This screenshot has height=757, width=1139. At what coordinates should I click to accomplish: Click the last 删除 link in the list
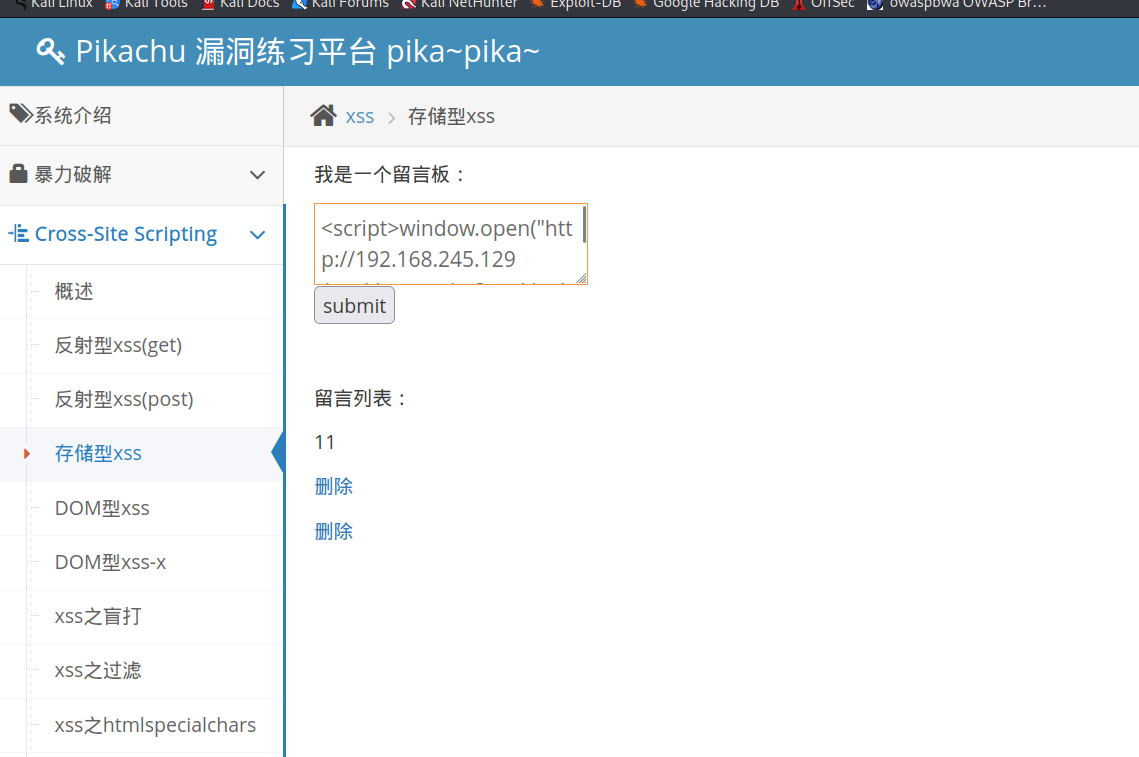click(x=333, y=531)
